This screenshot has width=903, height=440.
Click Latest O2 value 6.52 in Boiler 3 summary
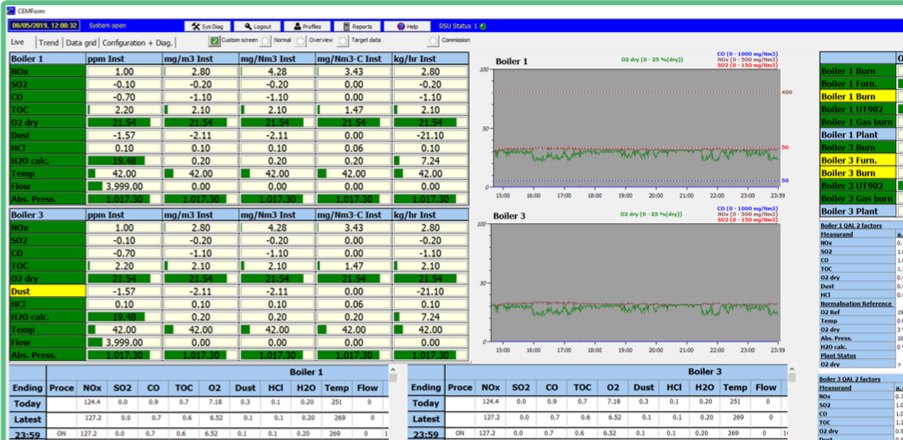[x=612, y=419]
